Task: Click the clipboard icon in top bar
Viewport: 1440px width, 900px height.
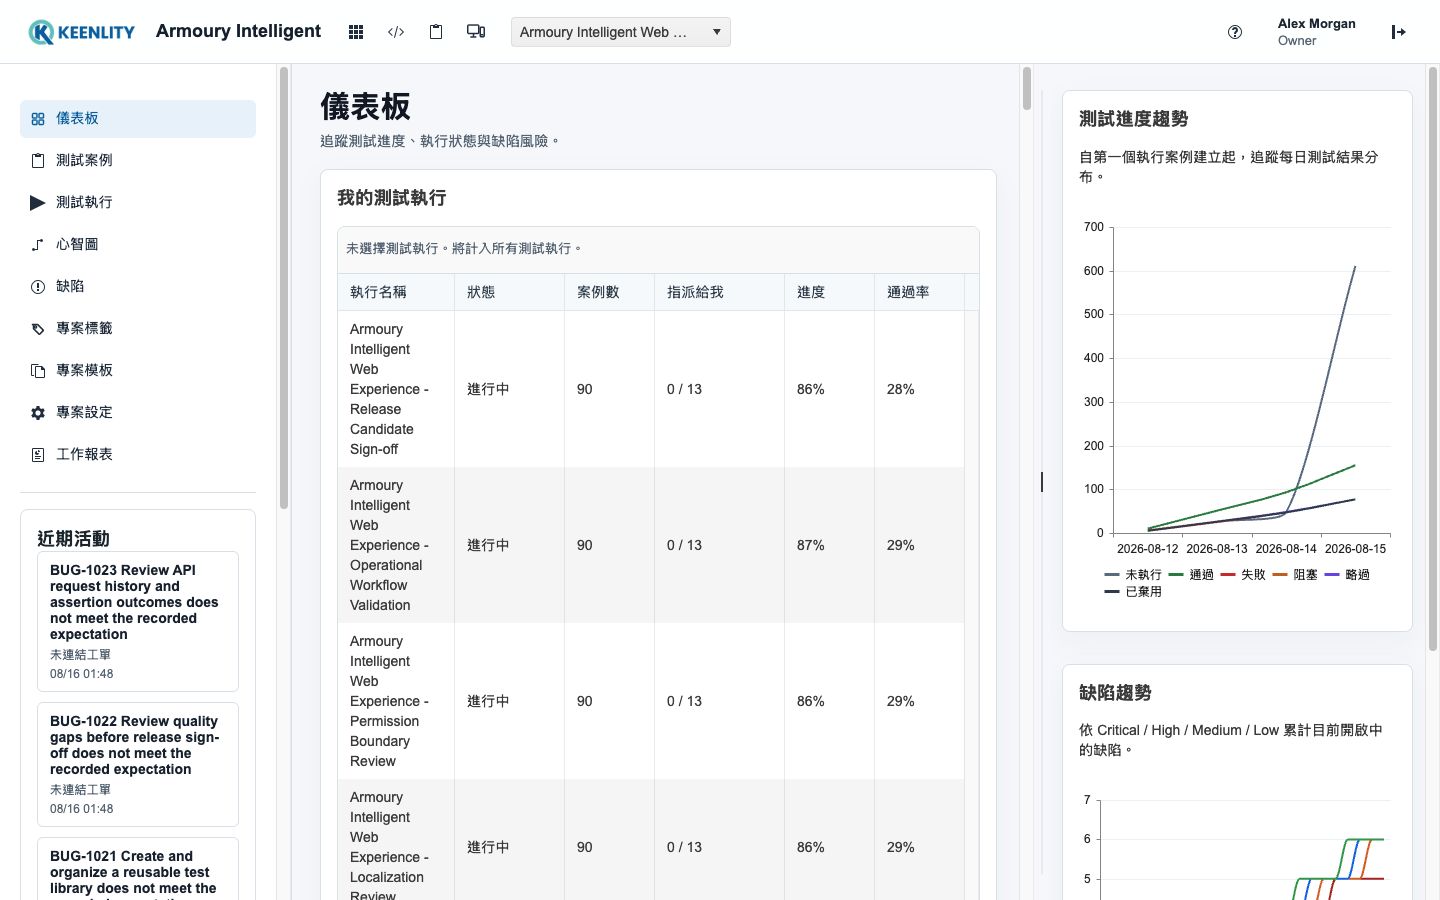Action: 436,32
